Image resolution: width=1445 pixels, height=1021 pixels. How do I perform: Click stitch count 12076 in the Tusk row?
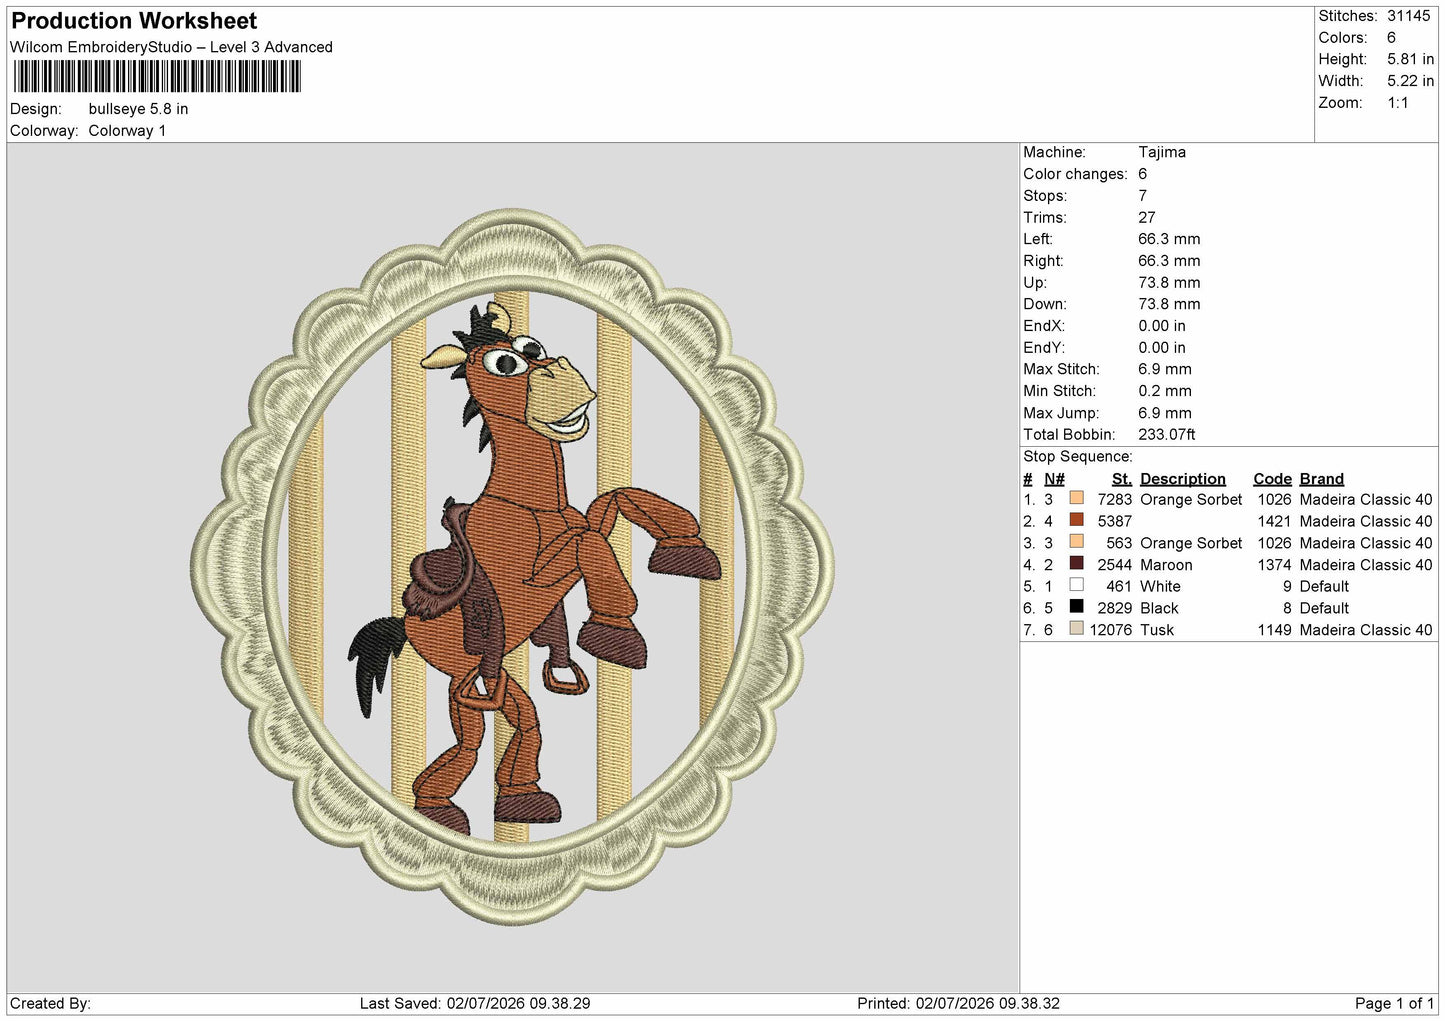[1111, 630]
